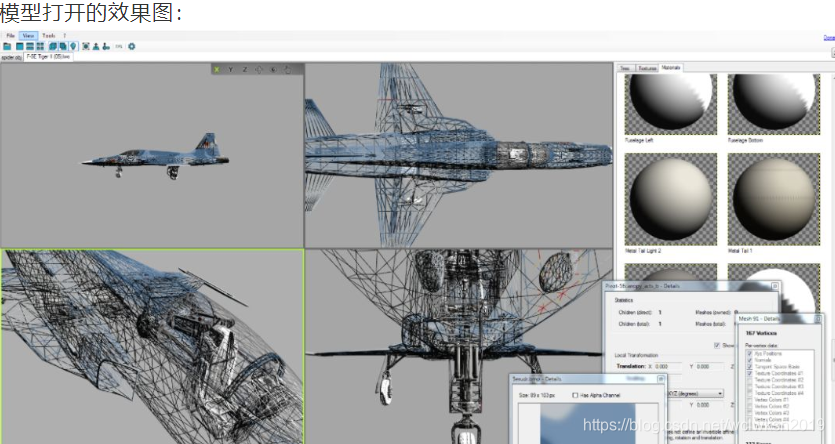Toggle Texture Coordinates #3 checkbox

[750, 387]
